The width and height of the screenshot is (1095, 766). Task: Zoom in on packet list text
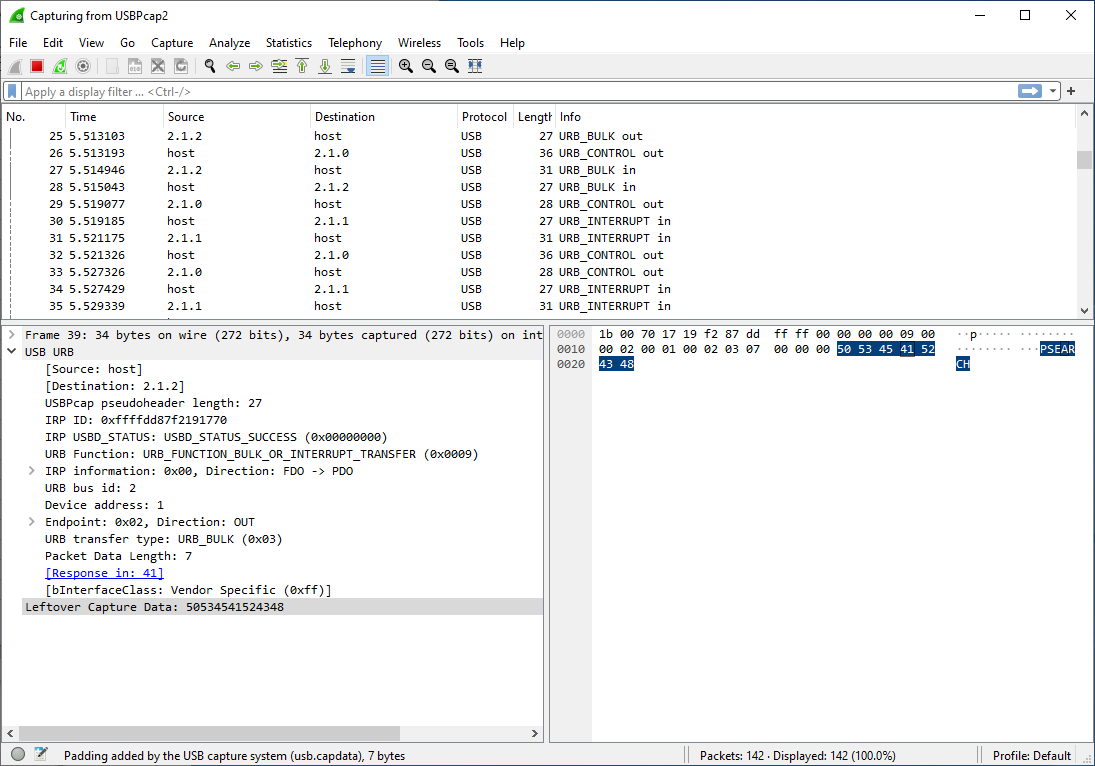[406, 66]
